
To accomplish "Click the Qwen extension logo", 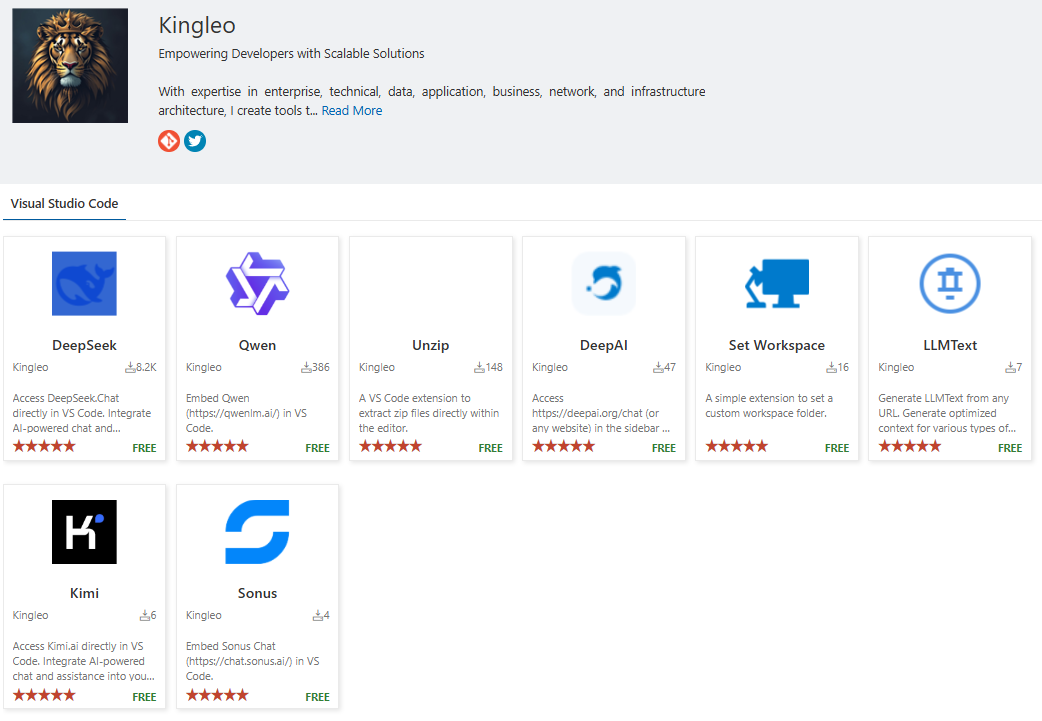I will click(x=257, y=284).
